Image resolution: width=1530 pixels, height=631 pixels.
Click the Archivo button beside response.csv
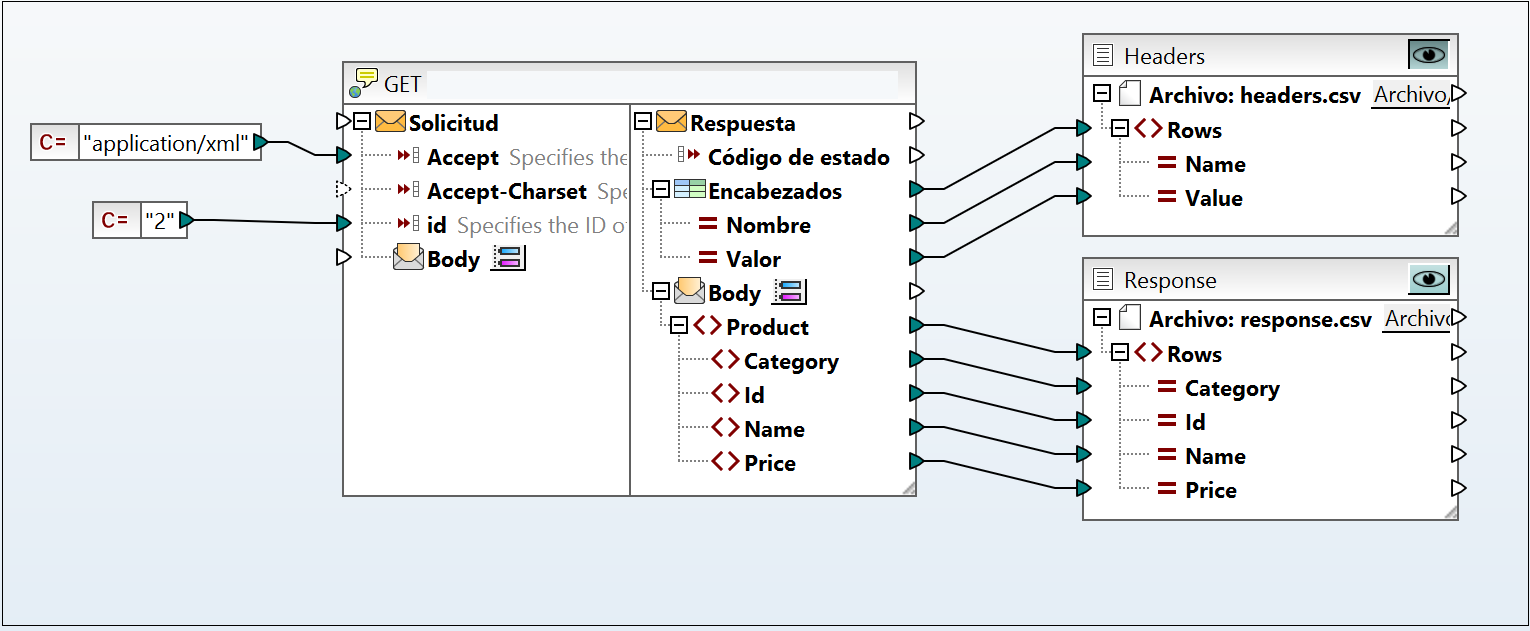(1417, 320)
